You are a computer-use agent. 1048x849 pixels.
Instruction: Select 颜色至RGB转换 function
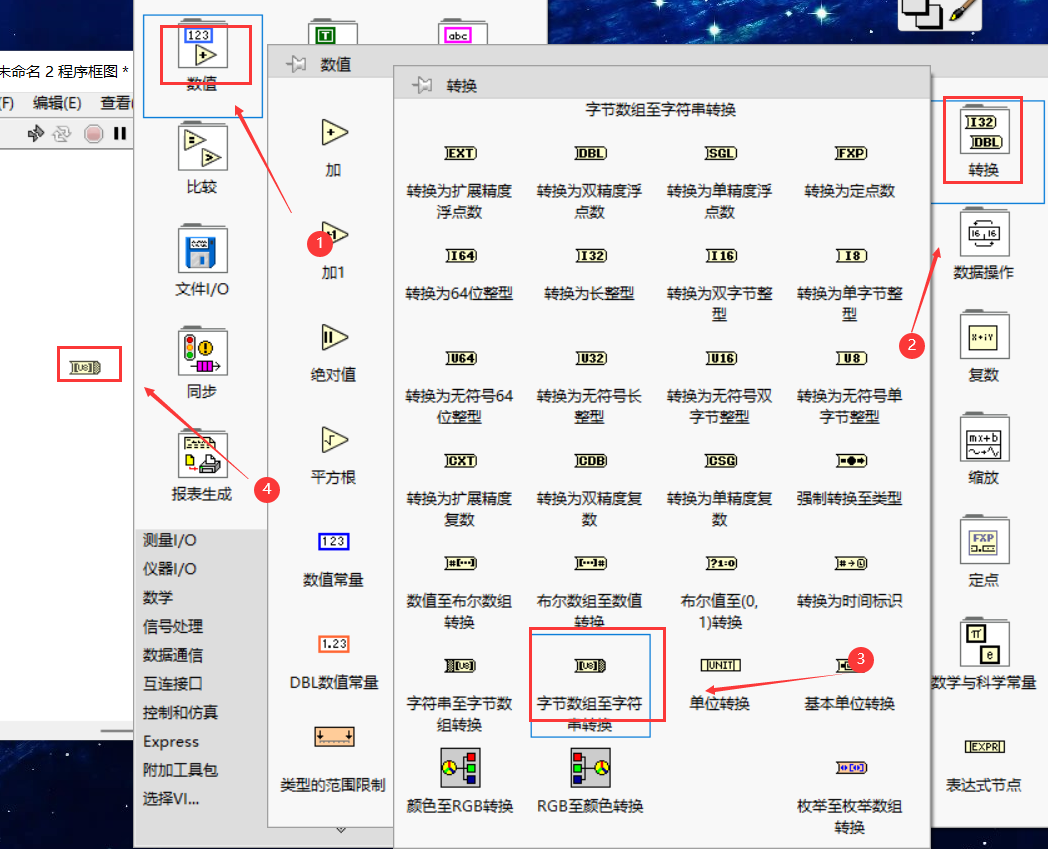pos(461,767)
